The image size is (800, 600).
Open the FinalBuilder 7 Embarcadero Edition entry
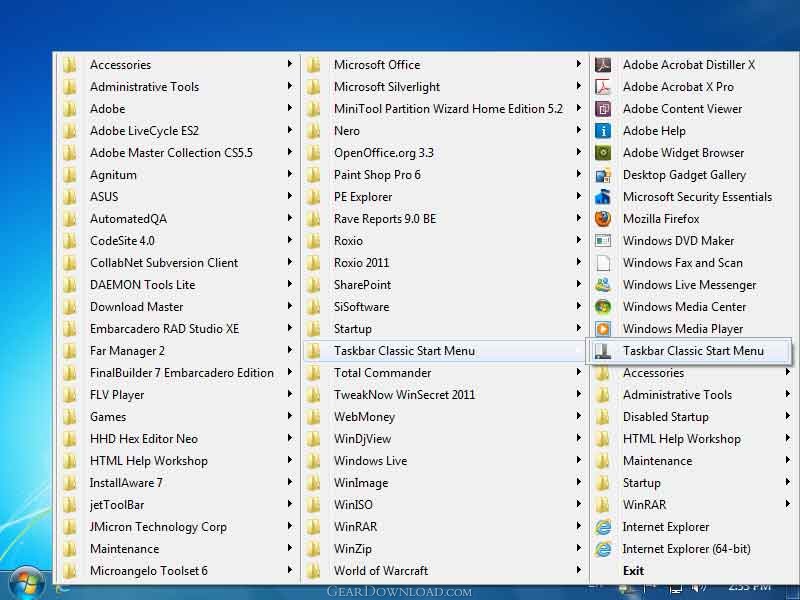point(177,373)
